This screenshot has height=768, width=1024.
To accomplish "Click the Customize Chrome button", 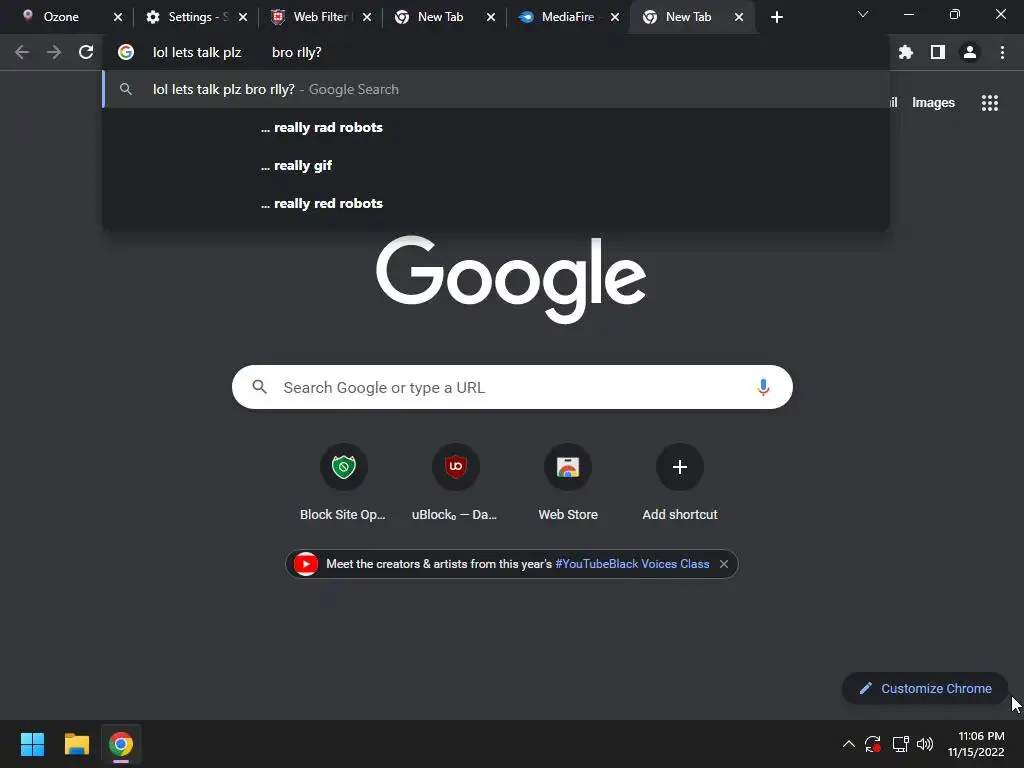I will 925,688.
